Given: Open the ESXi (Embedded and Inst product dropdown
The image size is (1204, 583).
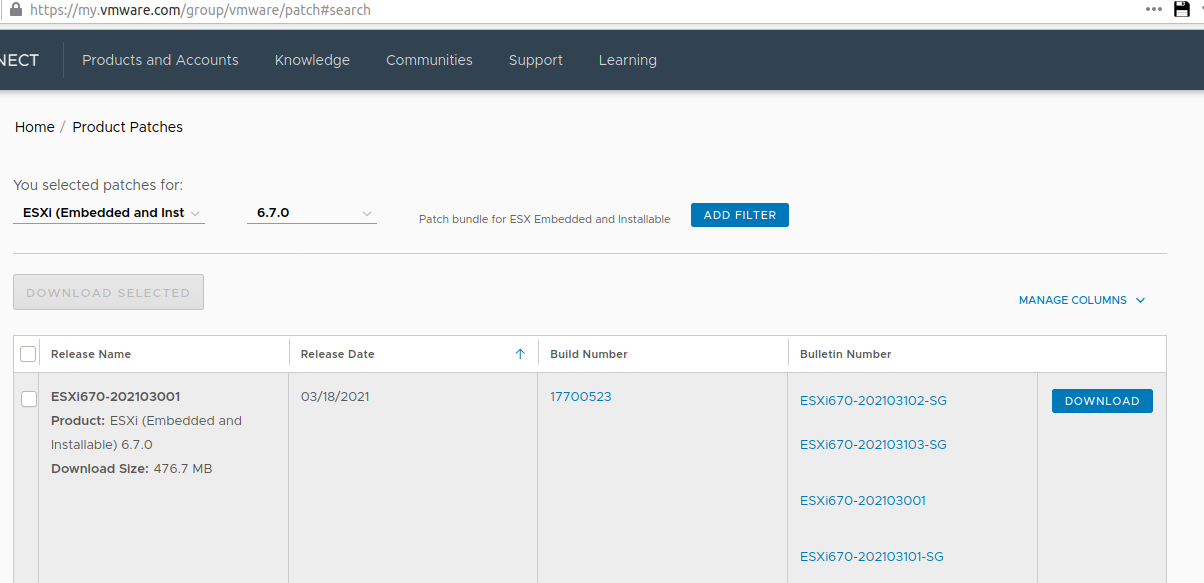Looking at the screenshot, I should [x=109, y=213].
